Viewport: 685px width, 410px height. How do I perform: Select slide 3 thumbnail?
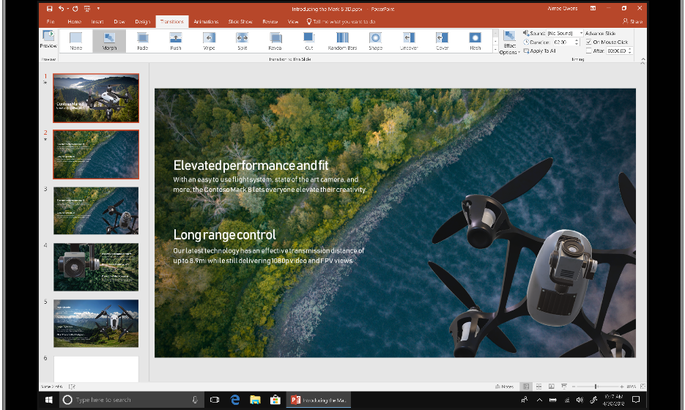click(x=96, y=210)
